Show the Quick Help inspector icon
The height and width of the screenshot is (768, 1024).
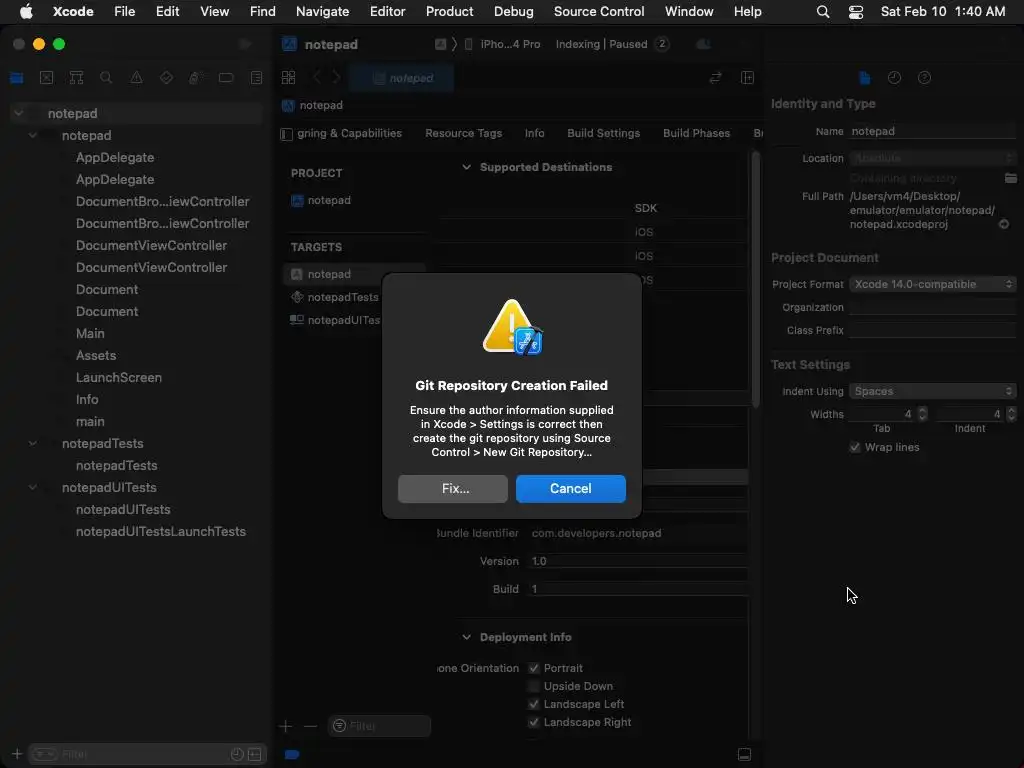coord(924,78)
